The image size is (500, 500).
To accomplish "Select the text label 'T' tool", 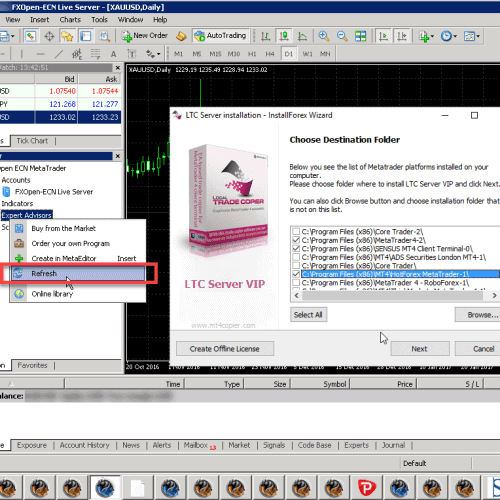I will point(132,54).
